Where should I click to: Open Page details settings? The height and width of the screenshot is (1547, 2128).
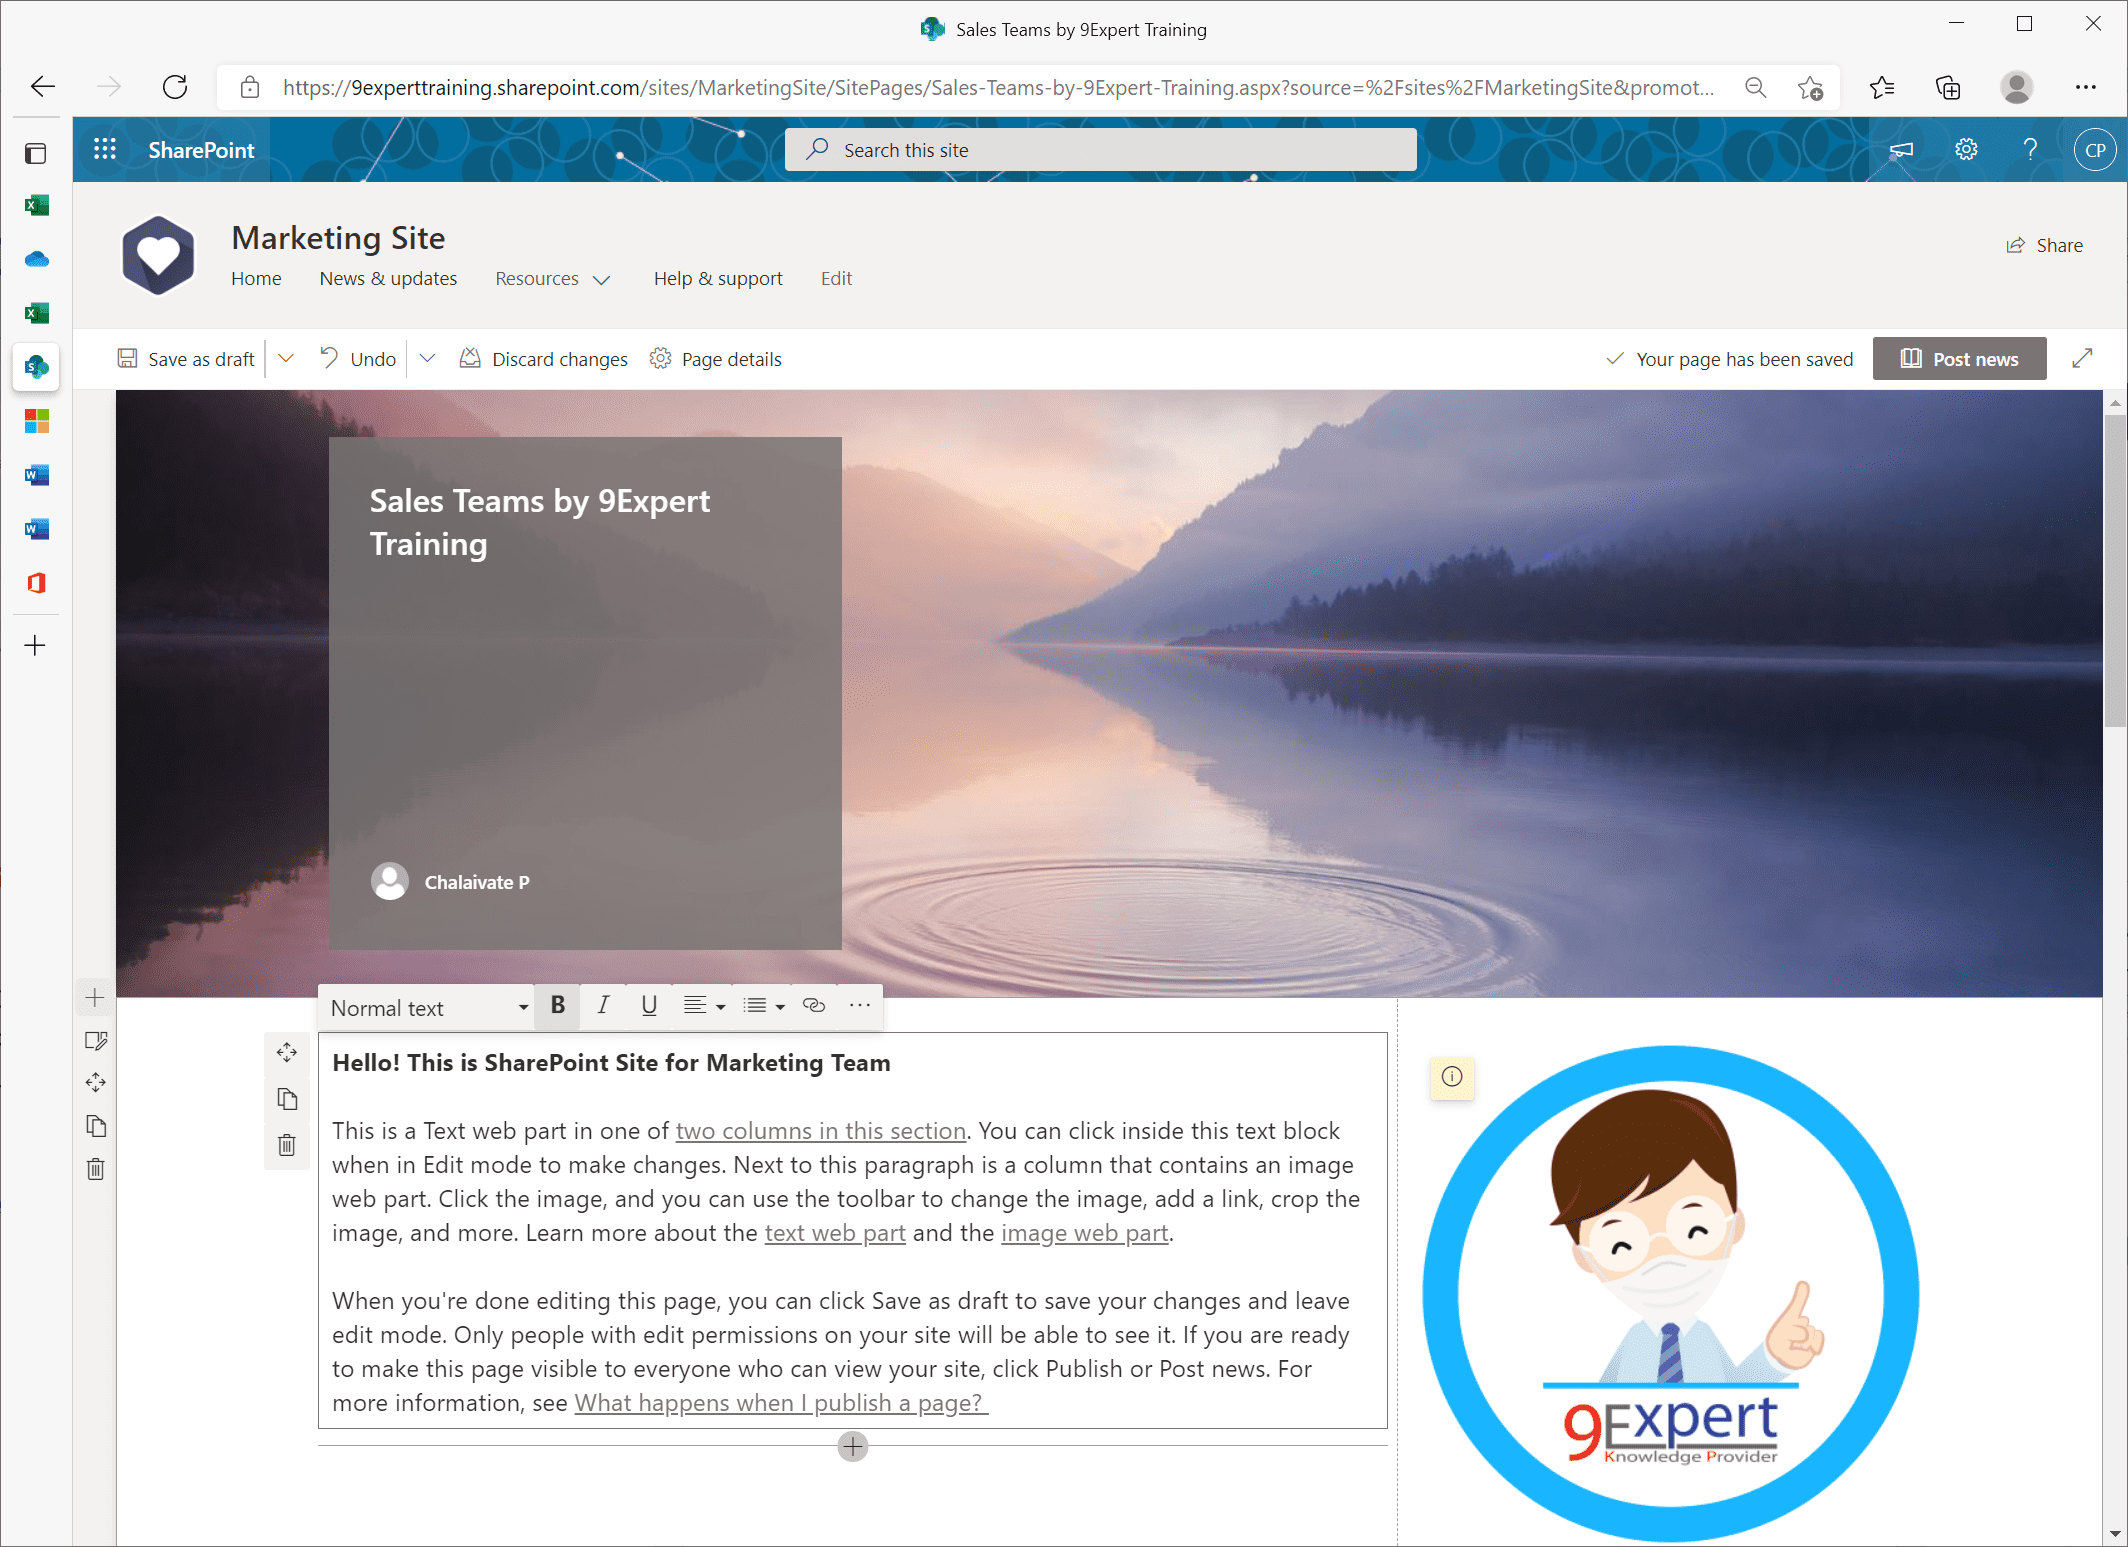pyautogui.click(x=659, y=358)
